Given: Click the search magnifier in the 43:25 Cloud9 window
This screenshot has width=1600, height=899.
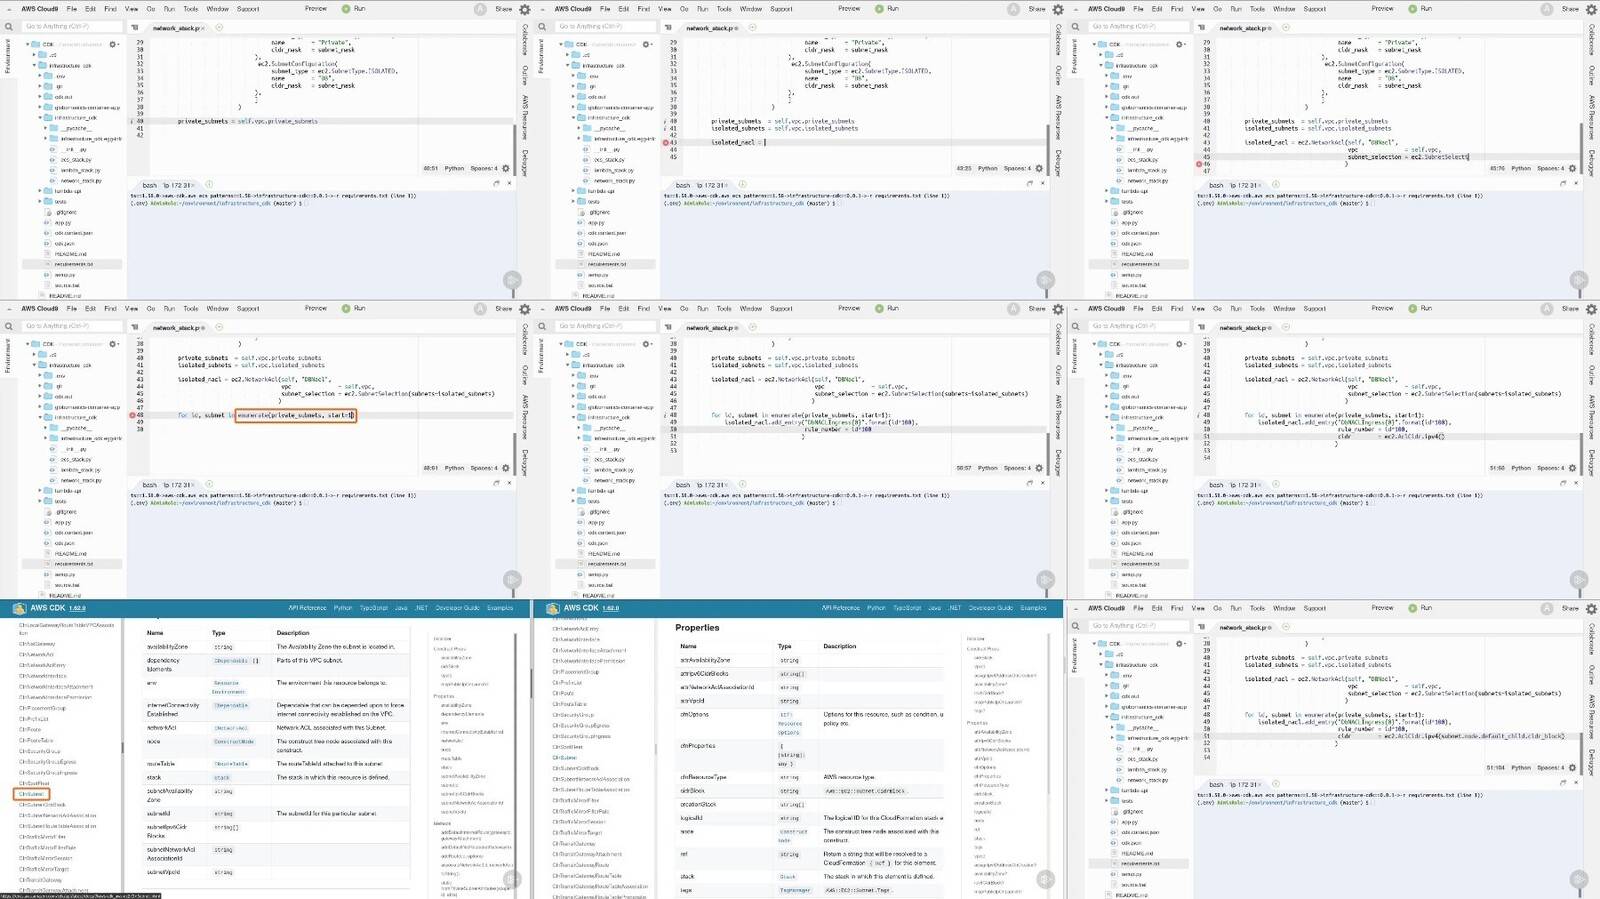Looking at the screenshot, I should 542,26.
